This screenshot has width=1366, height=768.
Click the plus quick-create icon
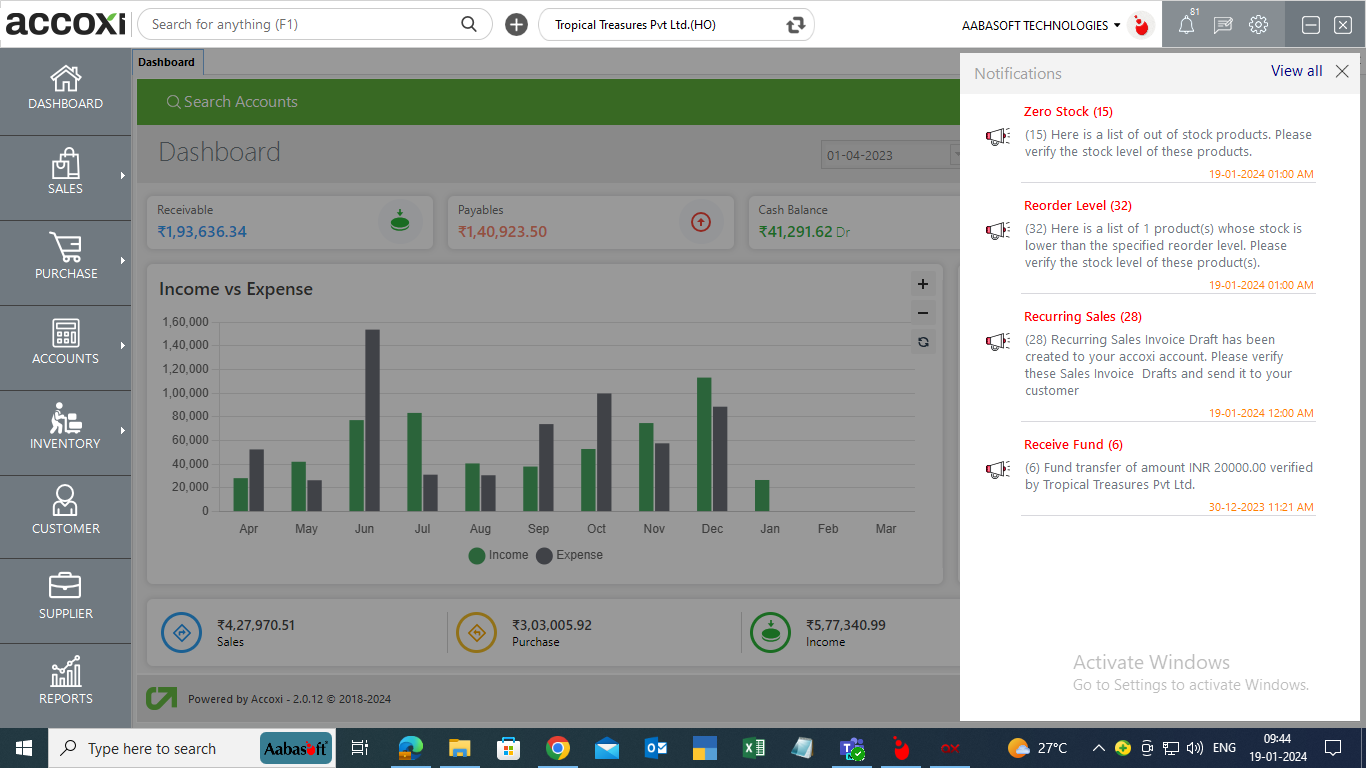[x=516, y=25]
